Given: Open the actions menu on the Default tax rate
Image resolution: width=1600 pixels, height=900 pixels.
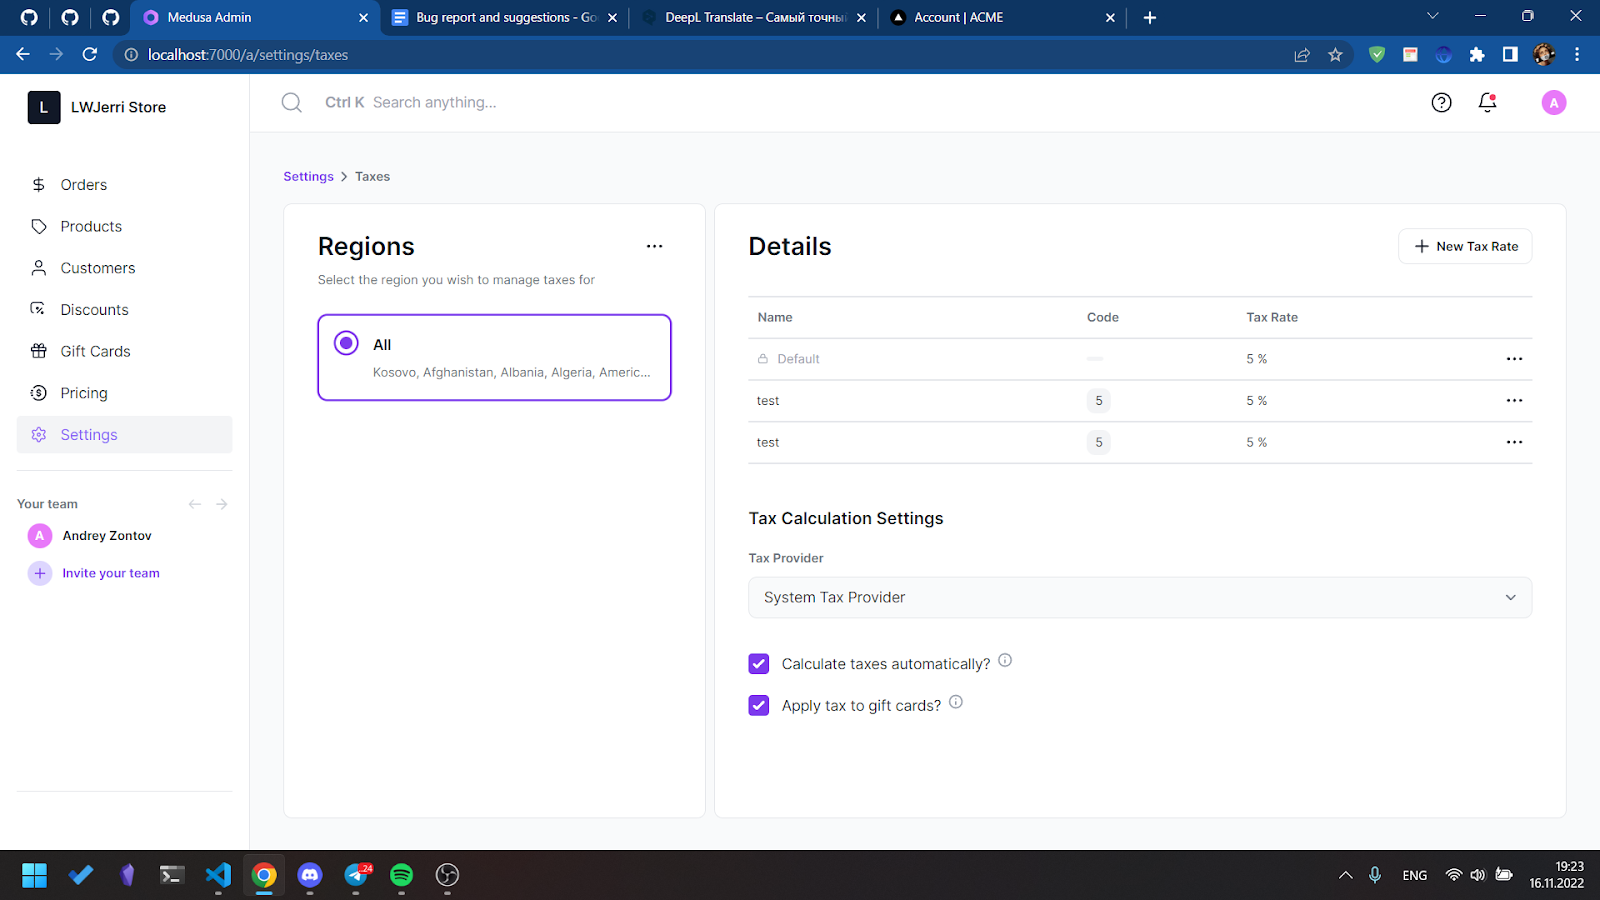Looking at the screenshot, I should tap(1514, 358).
